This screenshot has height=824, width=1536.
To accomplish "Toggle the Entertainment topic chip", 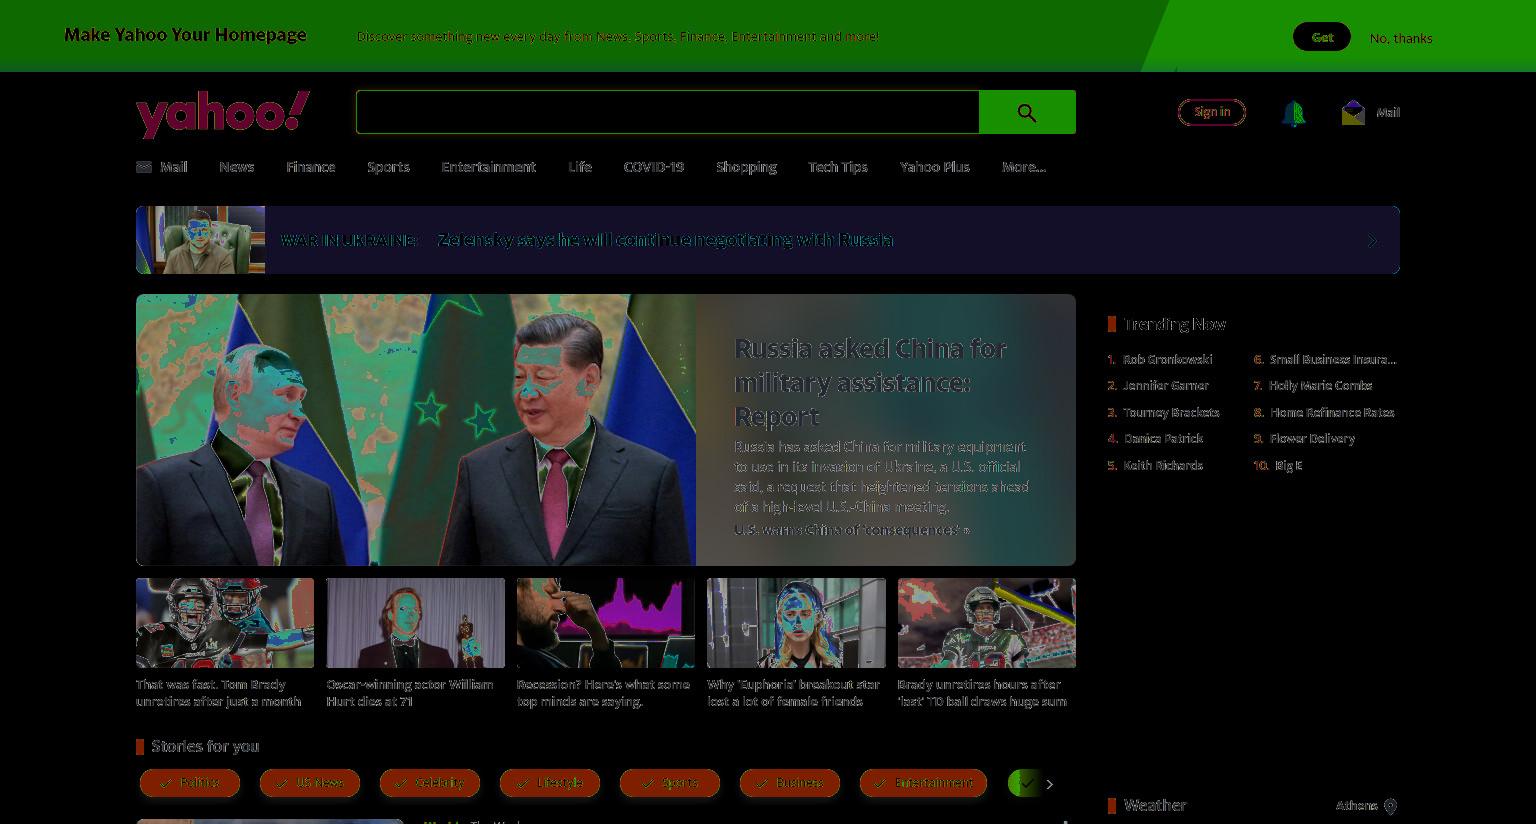I will point(923,783).
